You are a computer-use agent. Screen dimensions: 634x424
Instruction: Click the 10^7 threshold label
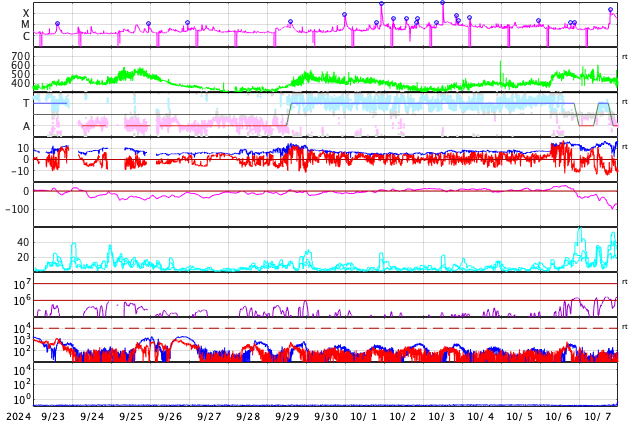pos(22,285)
